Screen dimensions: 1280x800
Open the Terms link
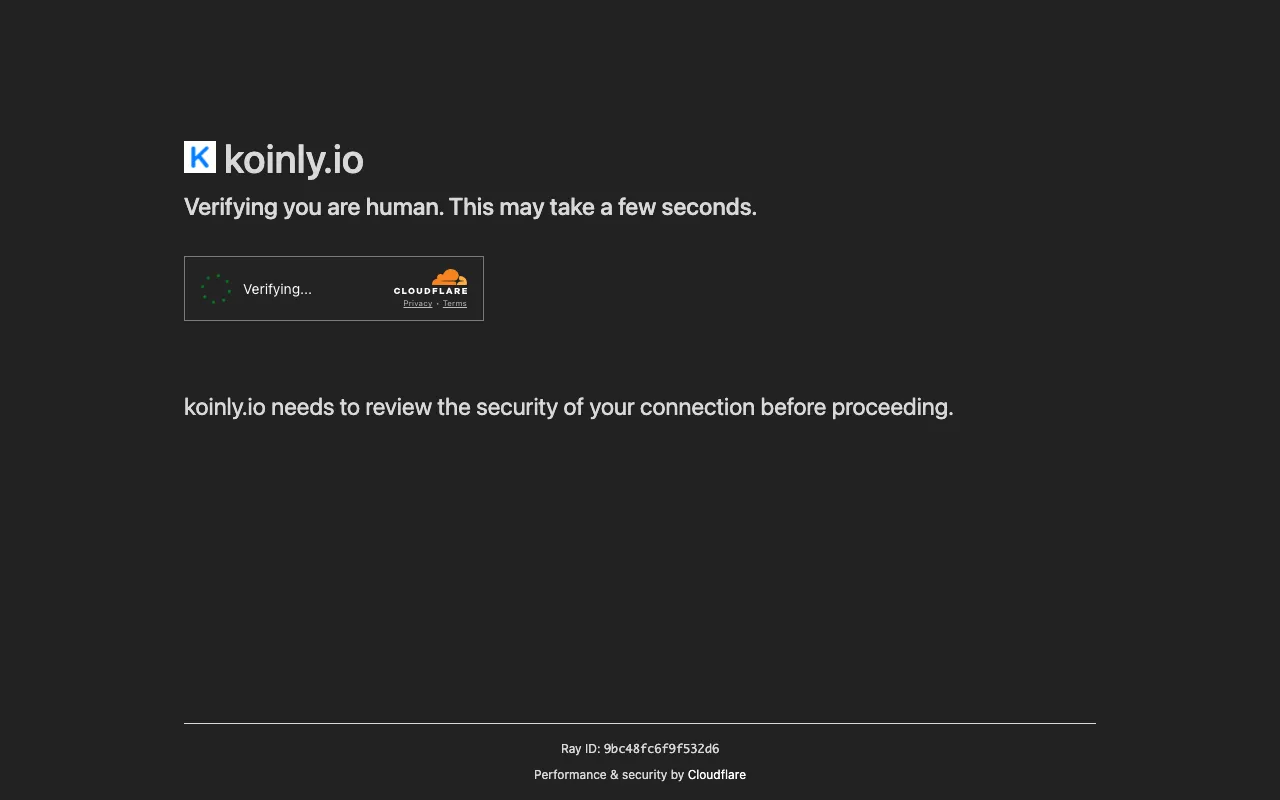[x=455, y=304]
